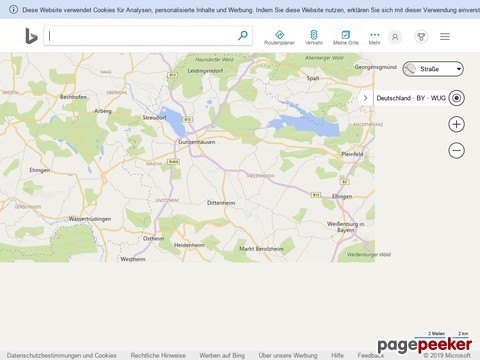The width and height of the screenshot is (480, 360).
Task: Click the Hilfe footer link
Action: click(337, 355)
